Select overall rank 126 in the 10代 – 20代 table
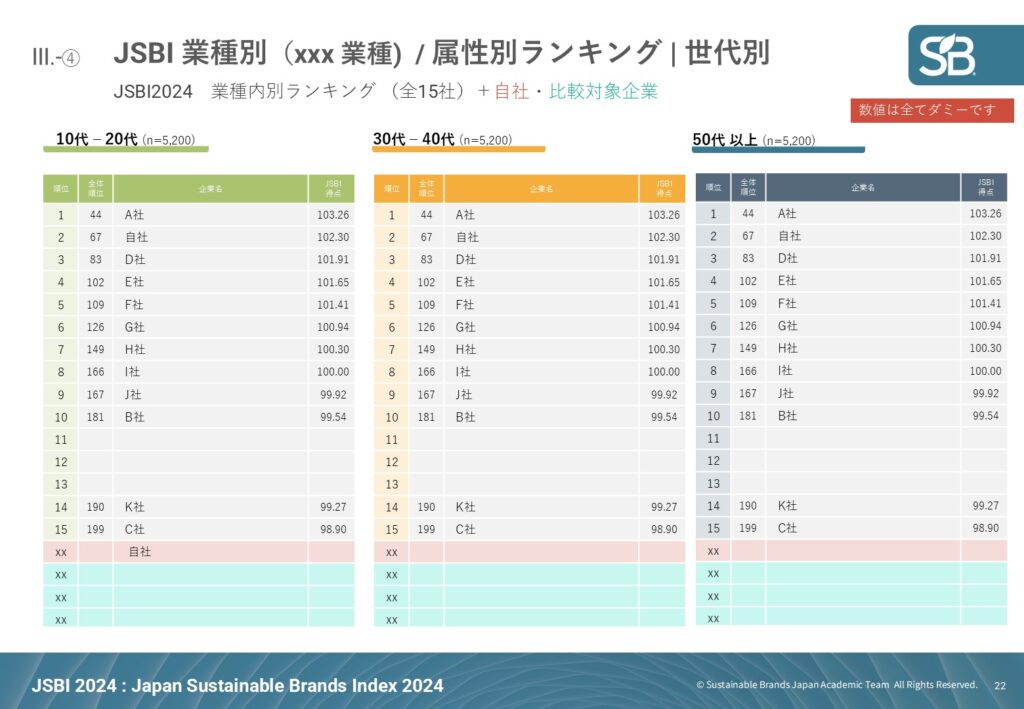Viewport: 1024px width, 709px height. (95, 327)
